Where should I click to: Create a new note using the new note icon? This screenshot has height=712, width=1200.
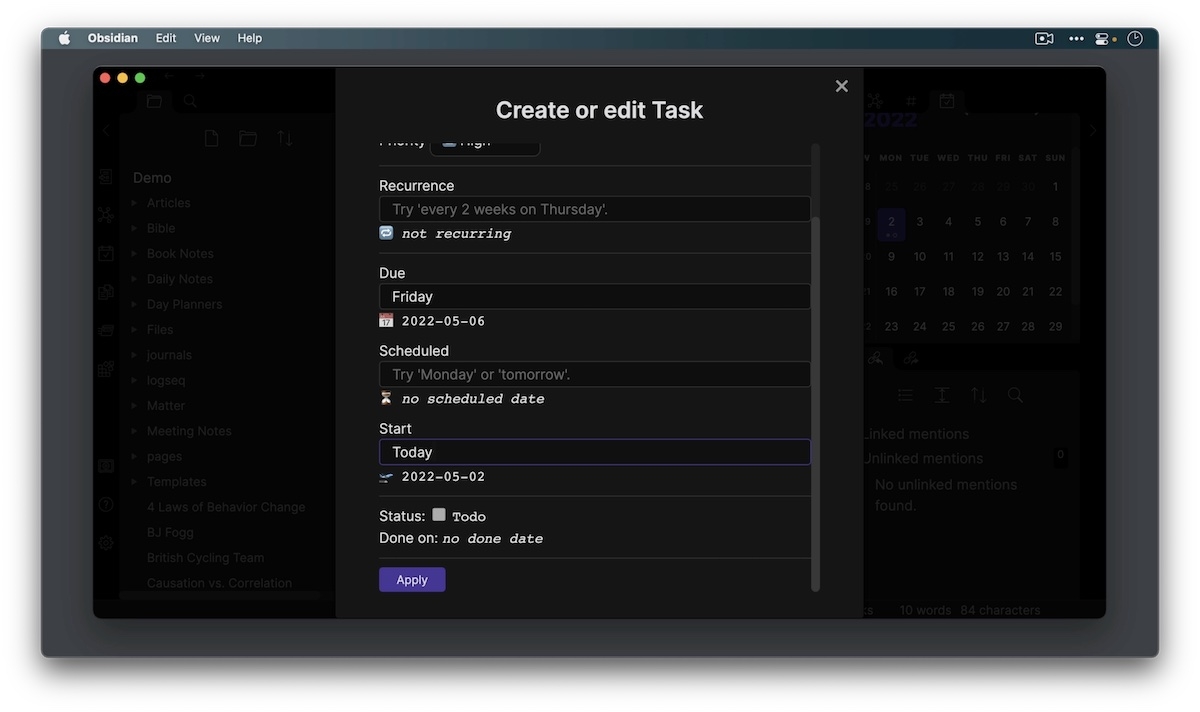click(x=211, y=137)
